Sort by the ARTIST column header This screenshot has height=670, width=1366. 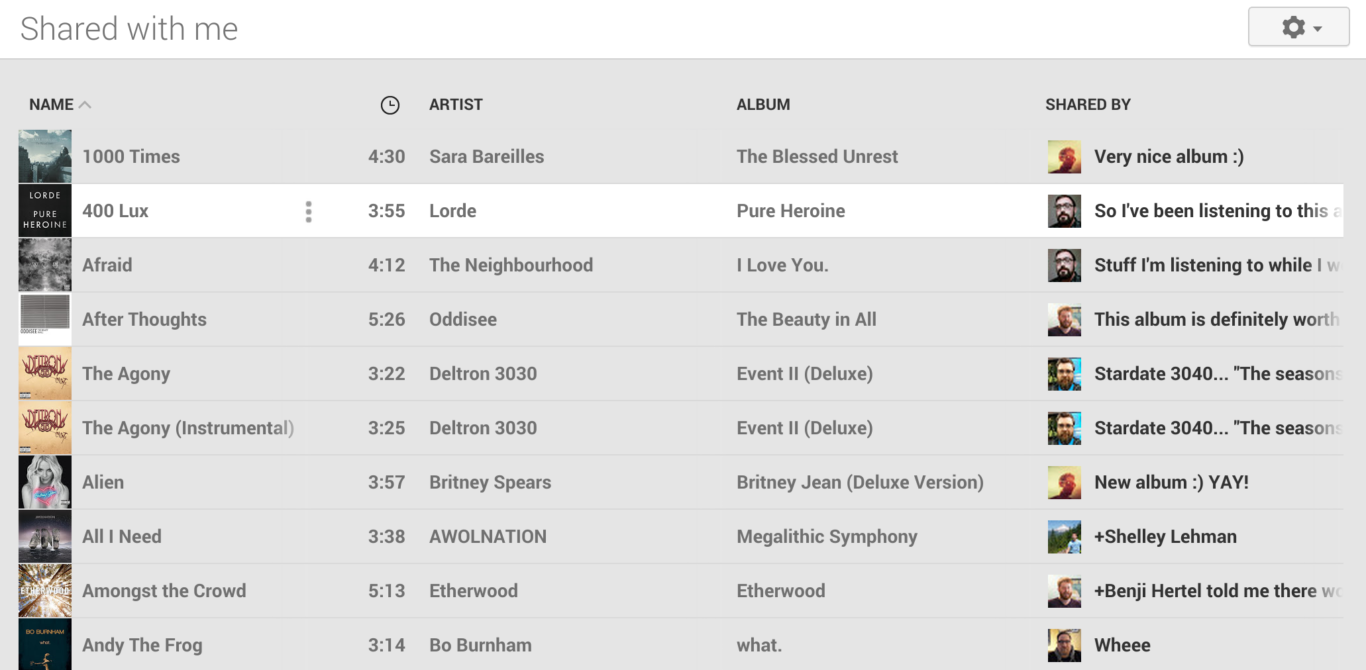(x=456, y=105)
